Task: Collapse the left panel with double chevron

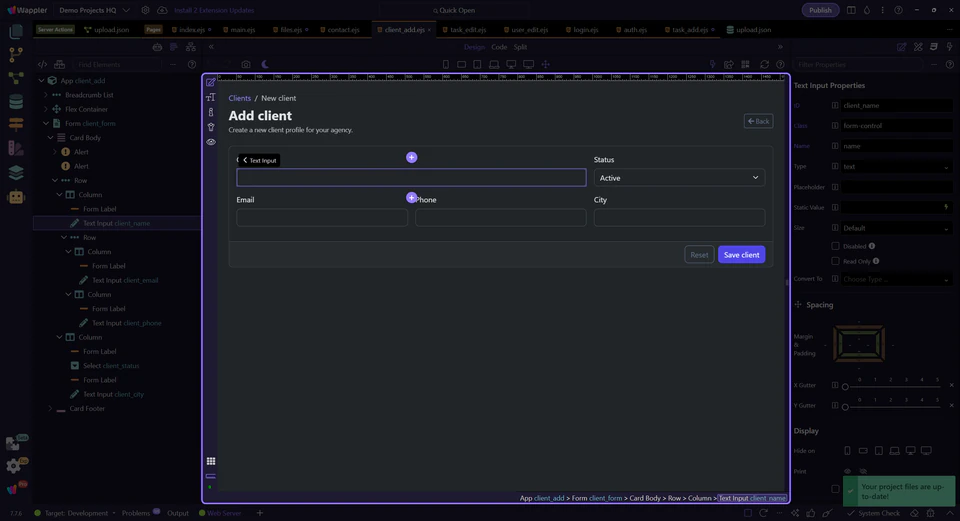Action: [211, 47]
